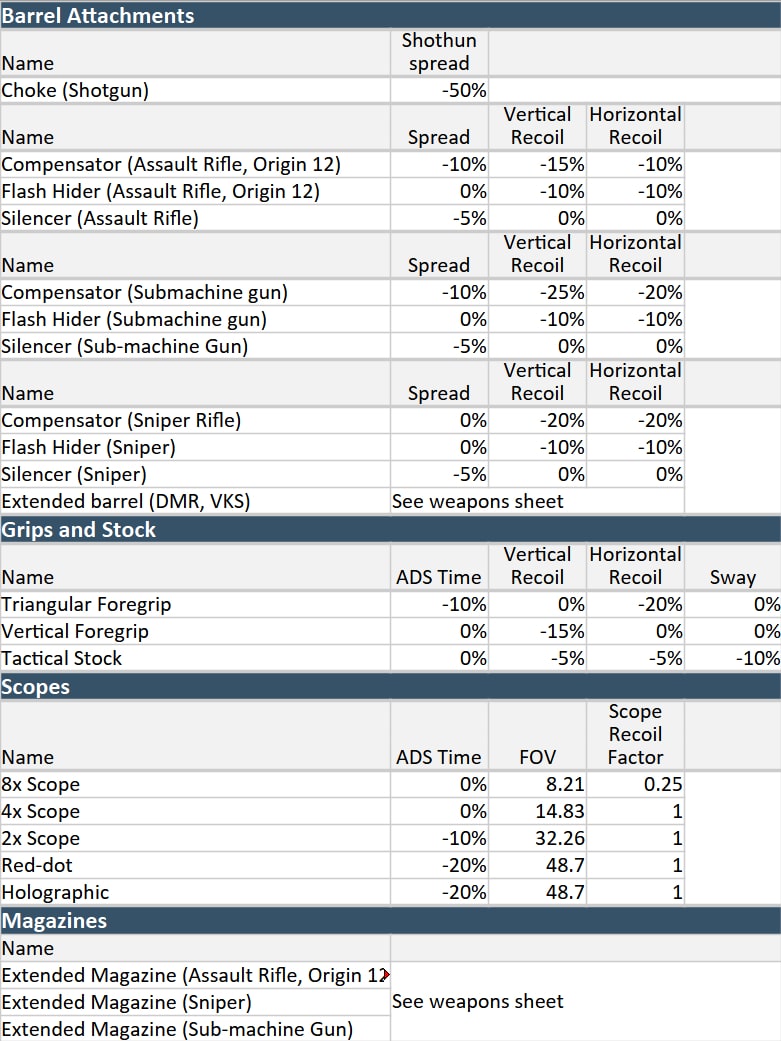Click the Extended barrel (DMR, VKS) cell
The width and height of the screenshot is (781, 1041).
[x=126, y=501]
